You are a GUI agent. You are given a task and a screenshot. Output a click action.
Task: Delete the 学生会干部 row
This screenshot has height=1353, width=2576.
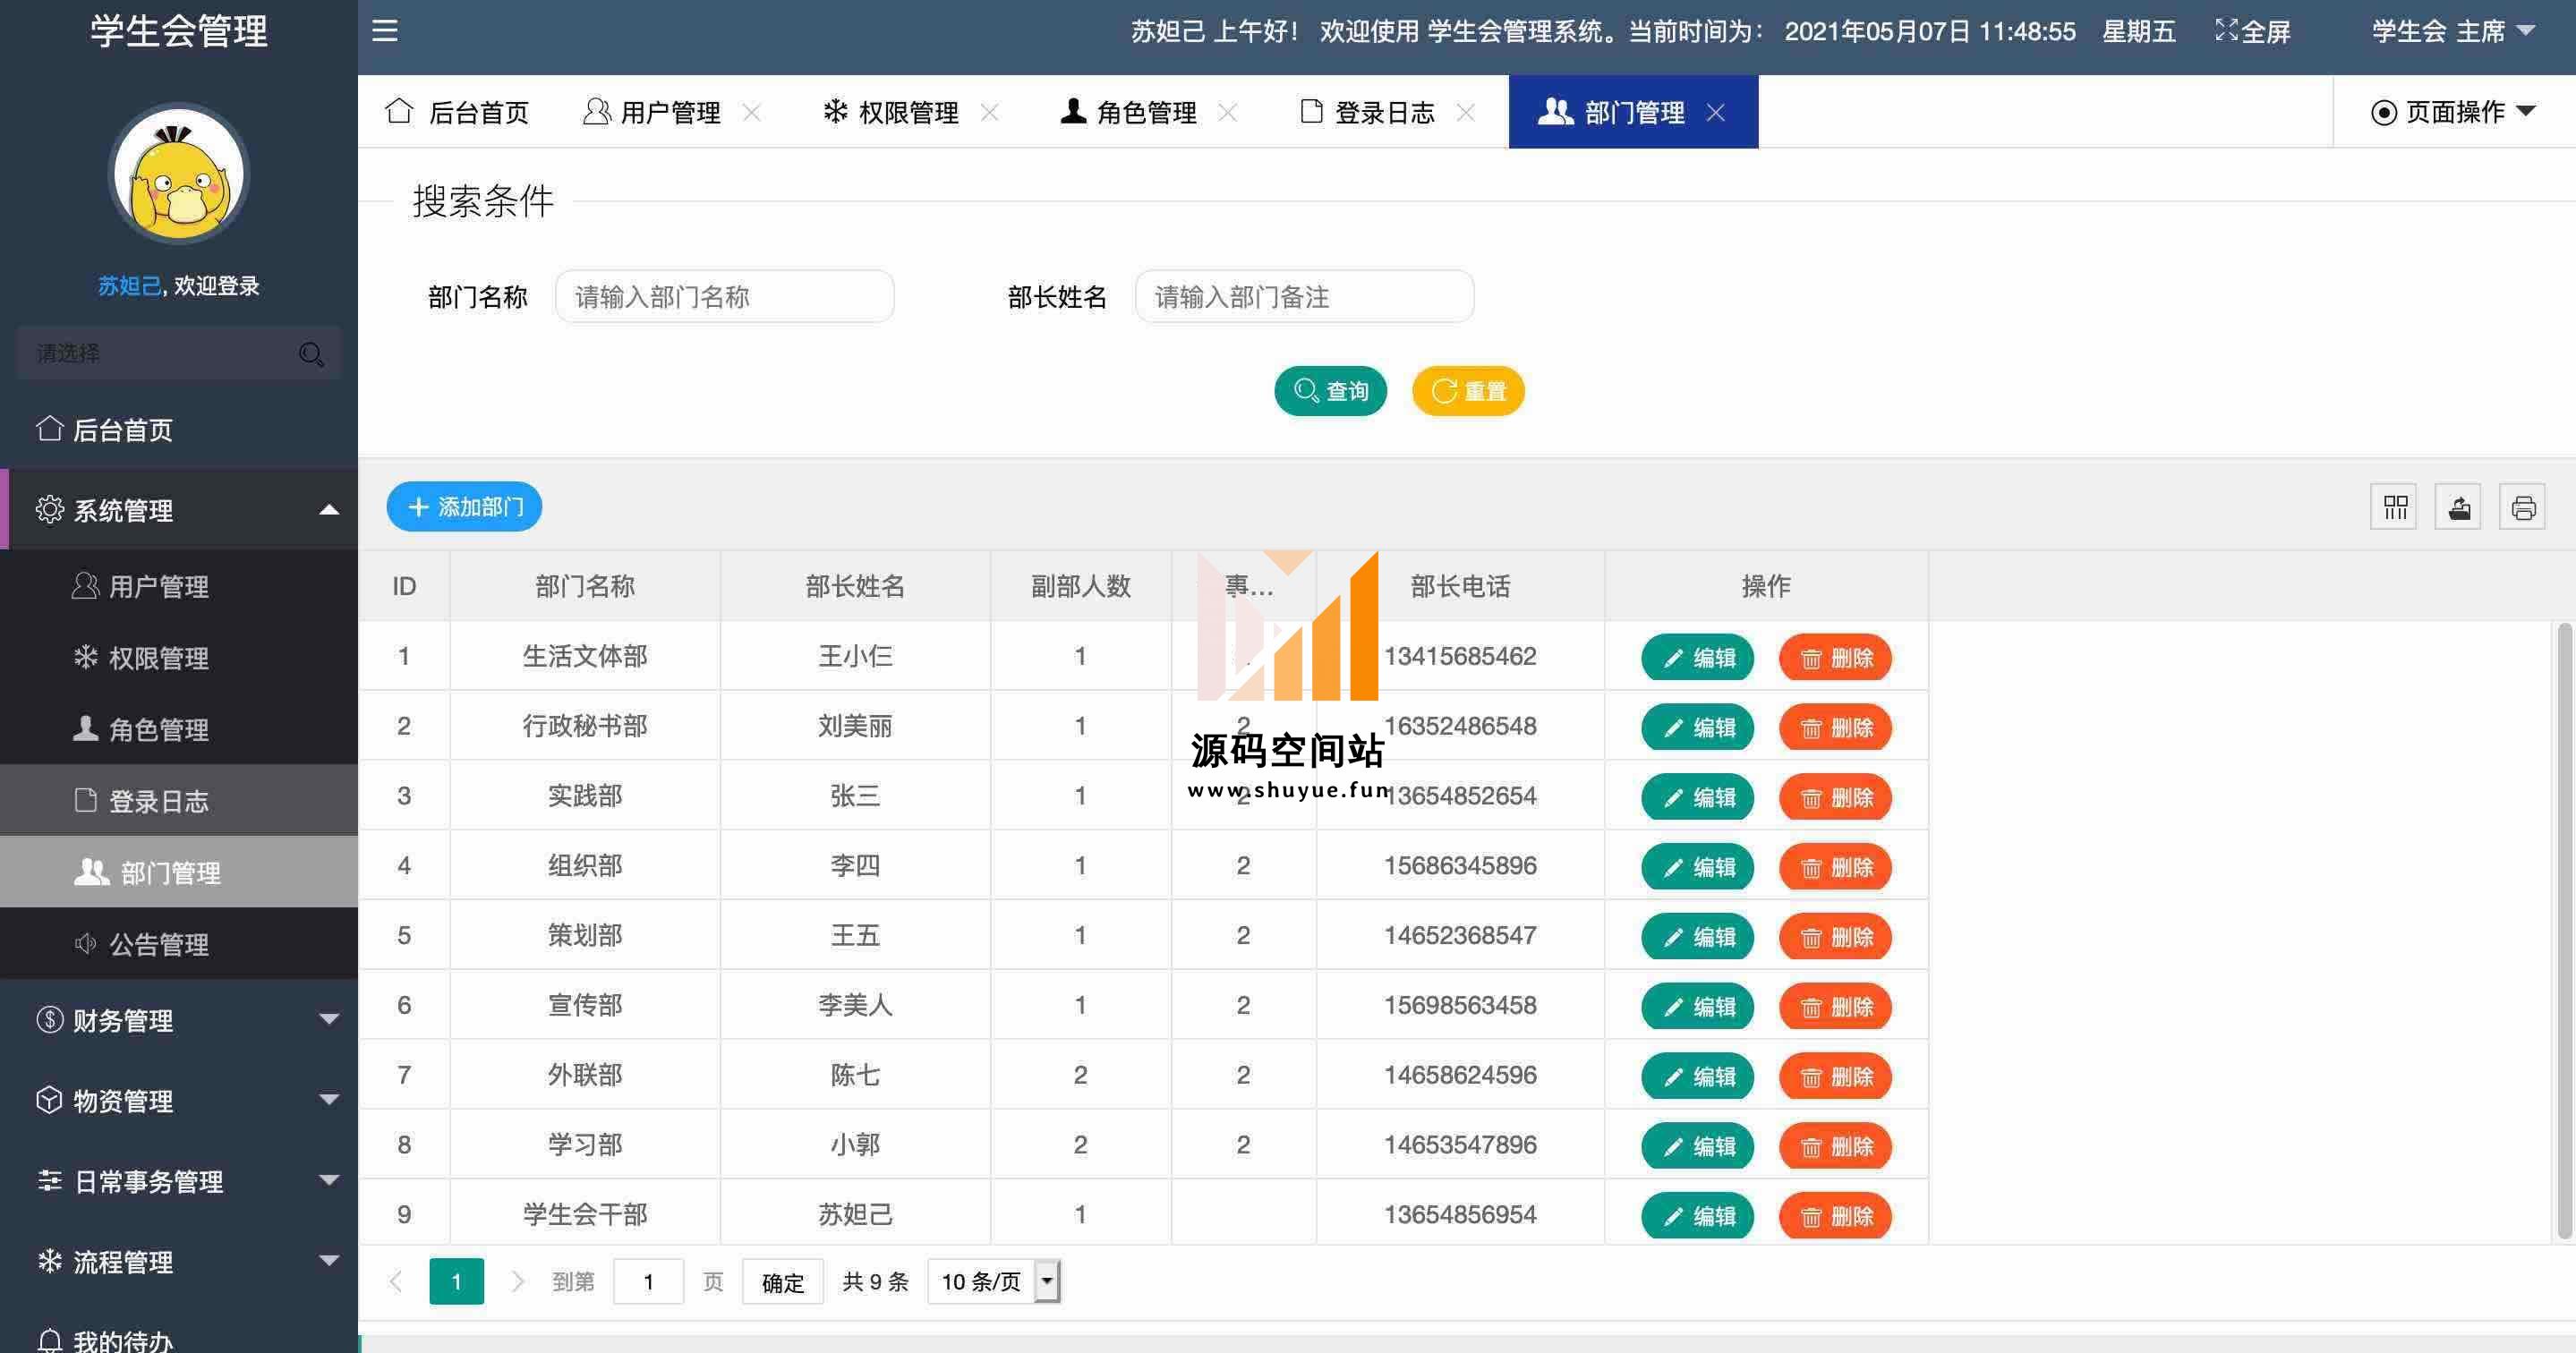point(1835,1216)
